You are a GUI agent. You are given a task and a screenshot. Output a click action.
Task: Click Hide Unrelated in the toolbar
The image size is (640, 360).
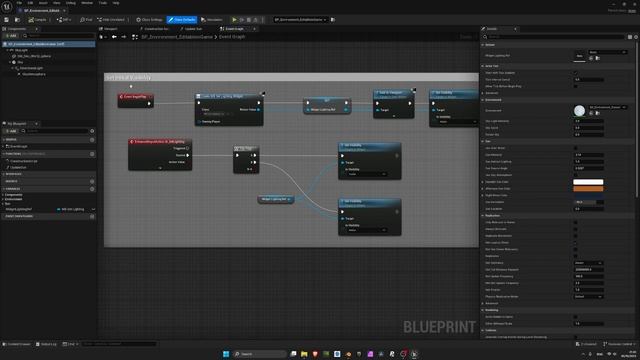111,20
